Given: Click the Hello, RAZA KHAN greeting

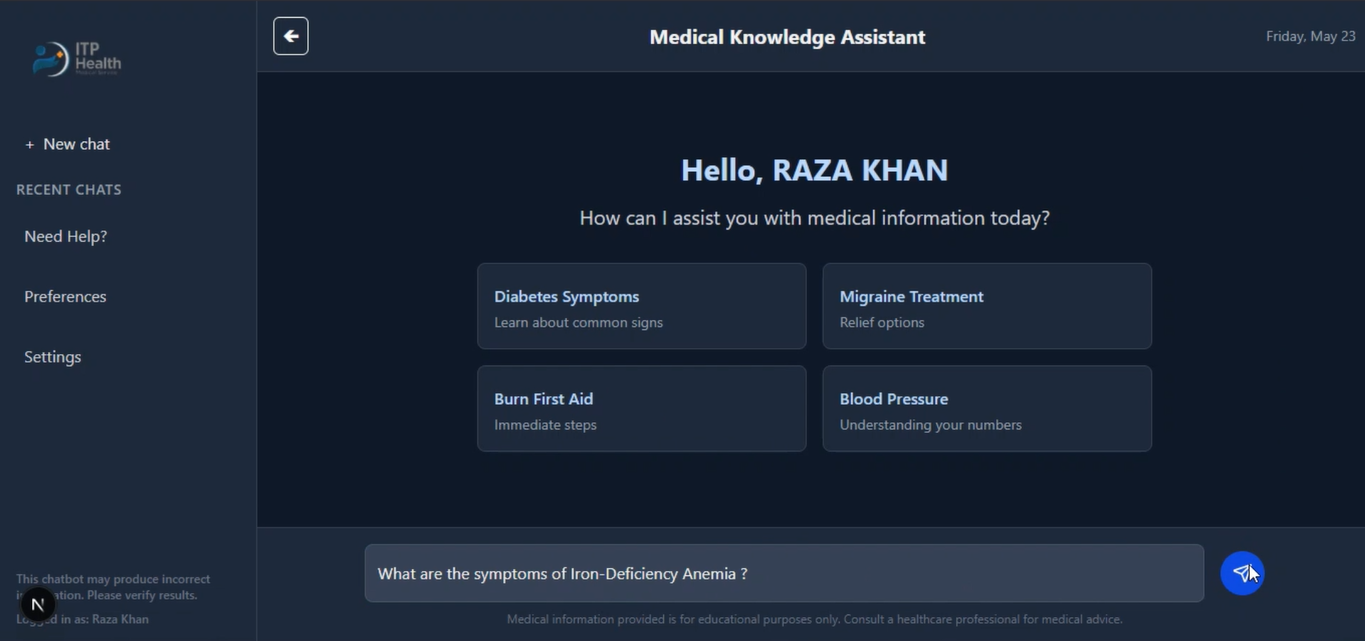Looking at the screenshot, I should click(814, 170).
